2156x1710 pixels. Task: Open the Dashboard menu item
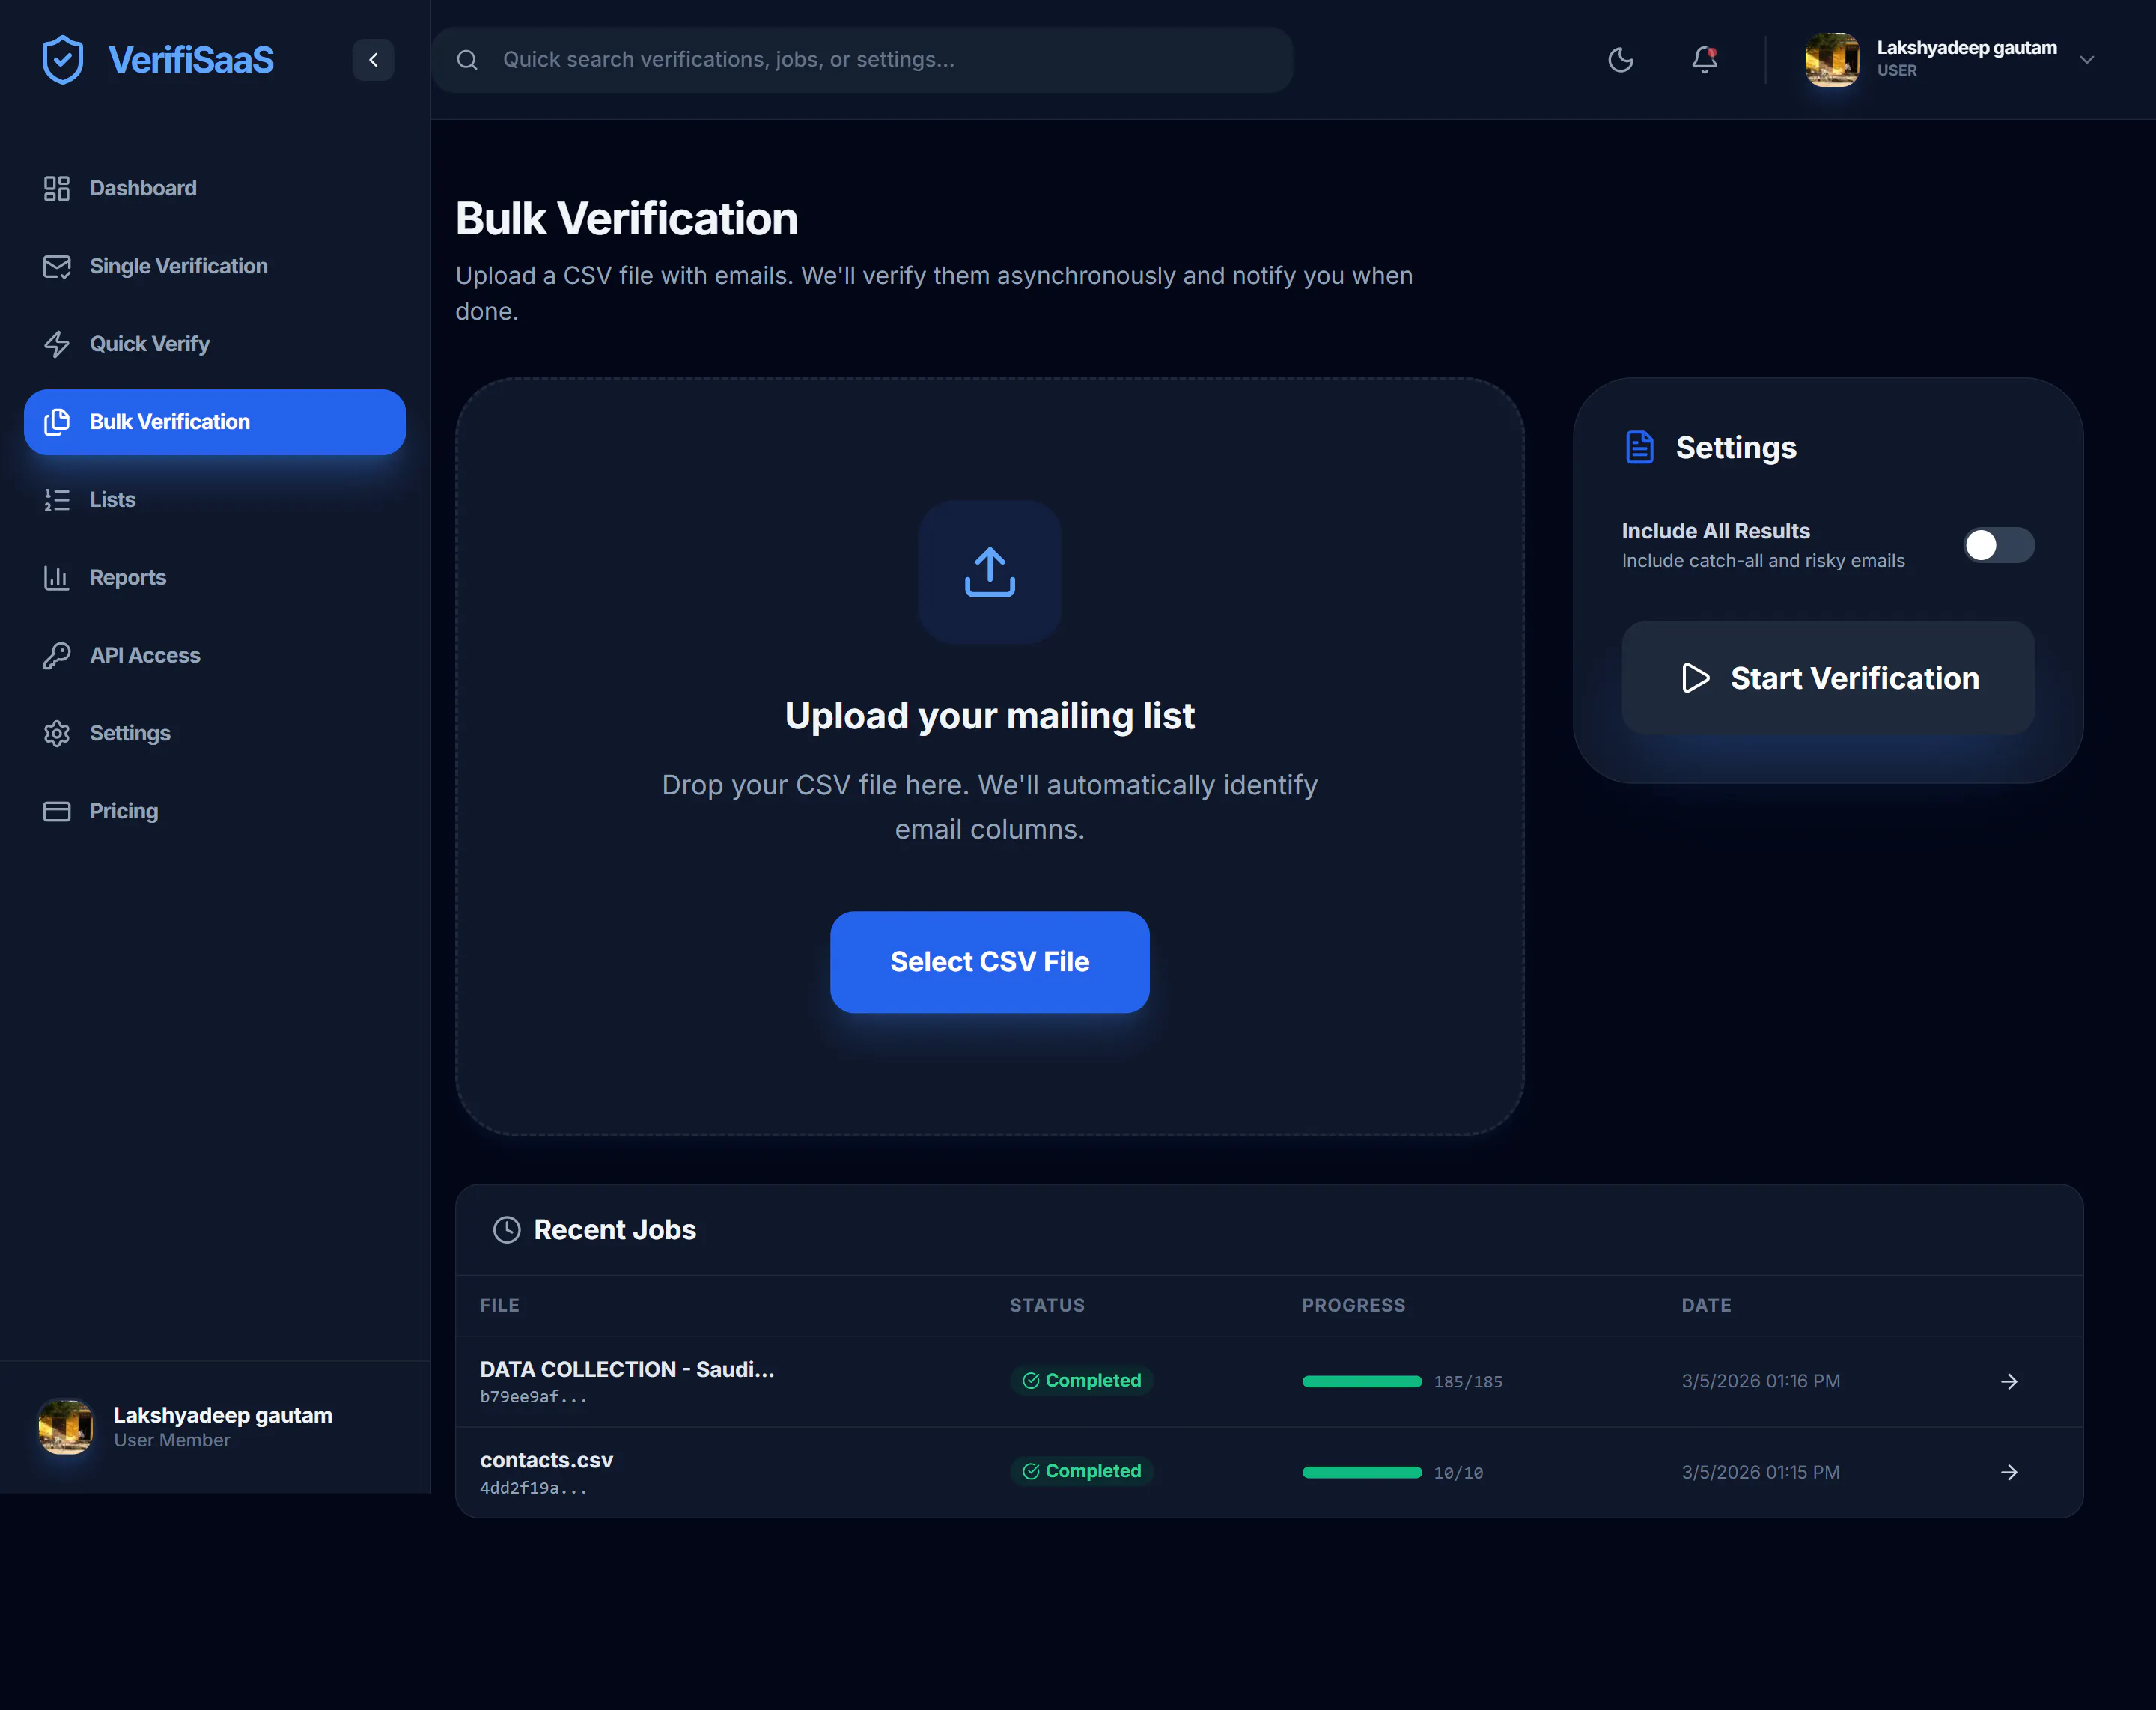(215, 188)
